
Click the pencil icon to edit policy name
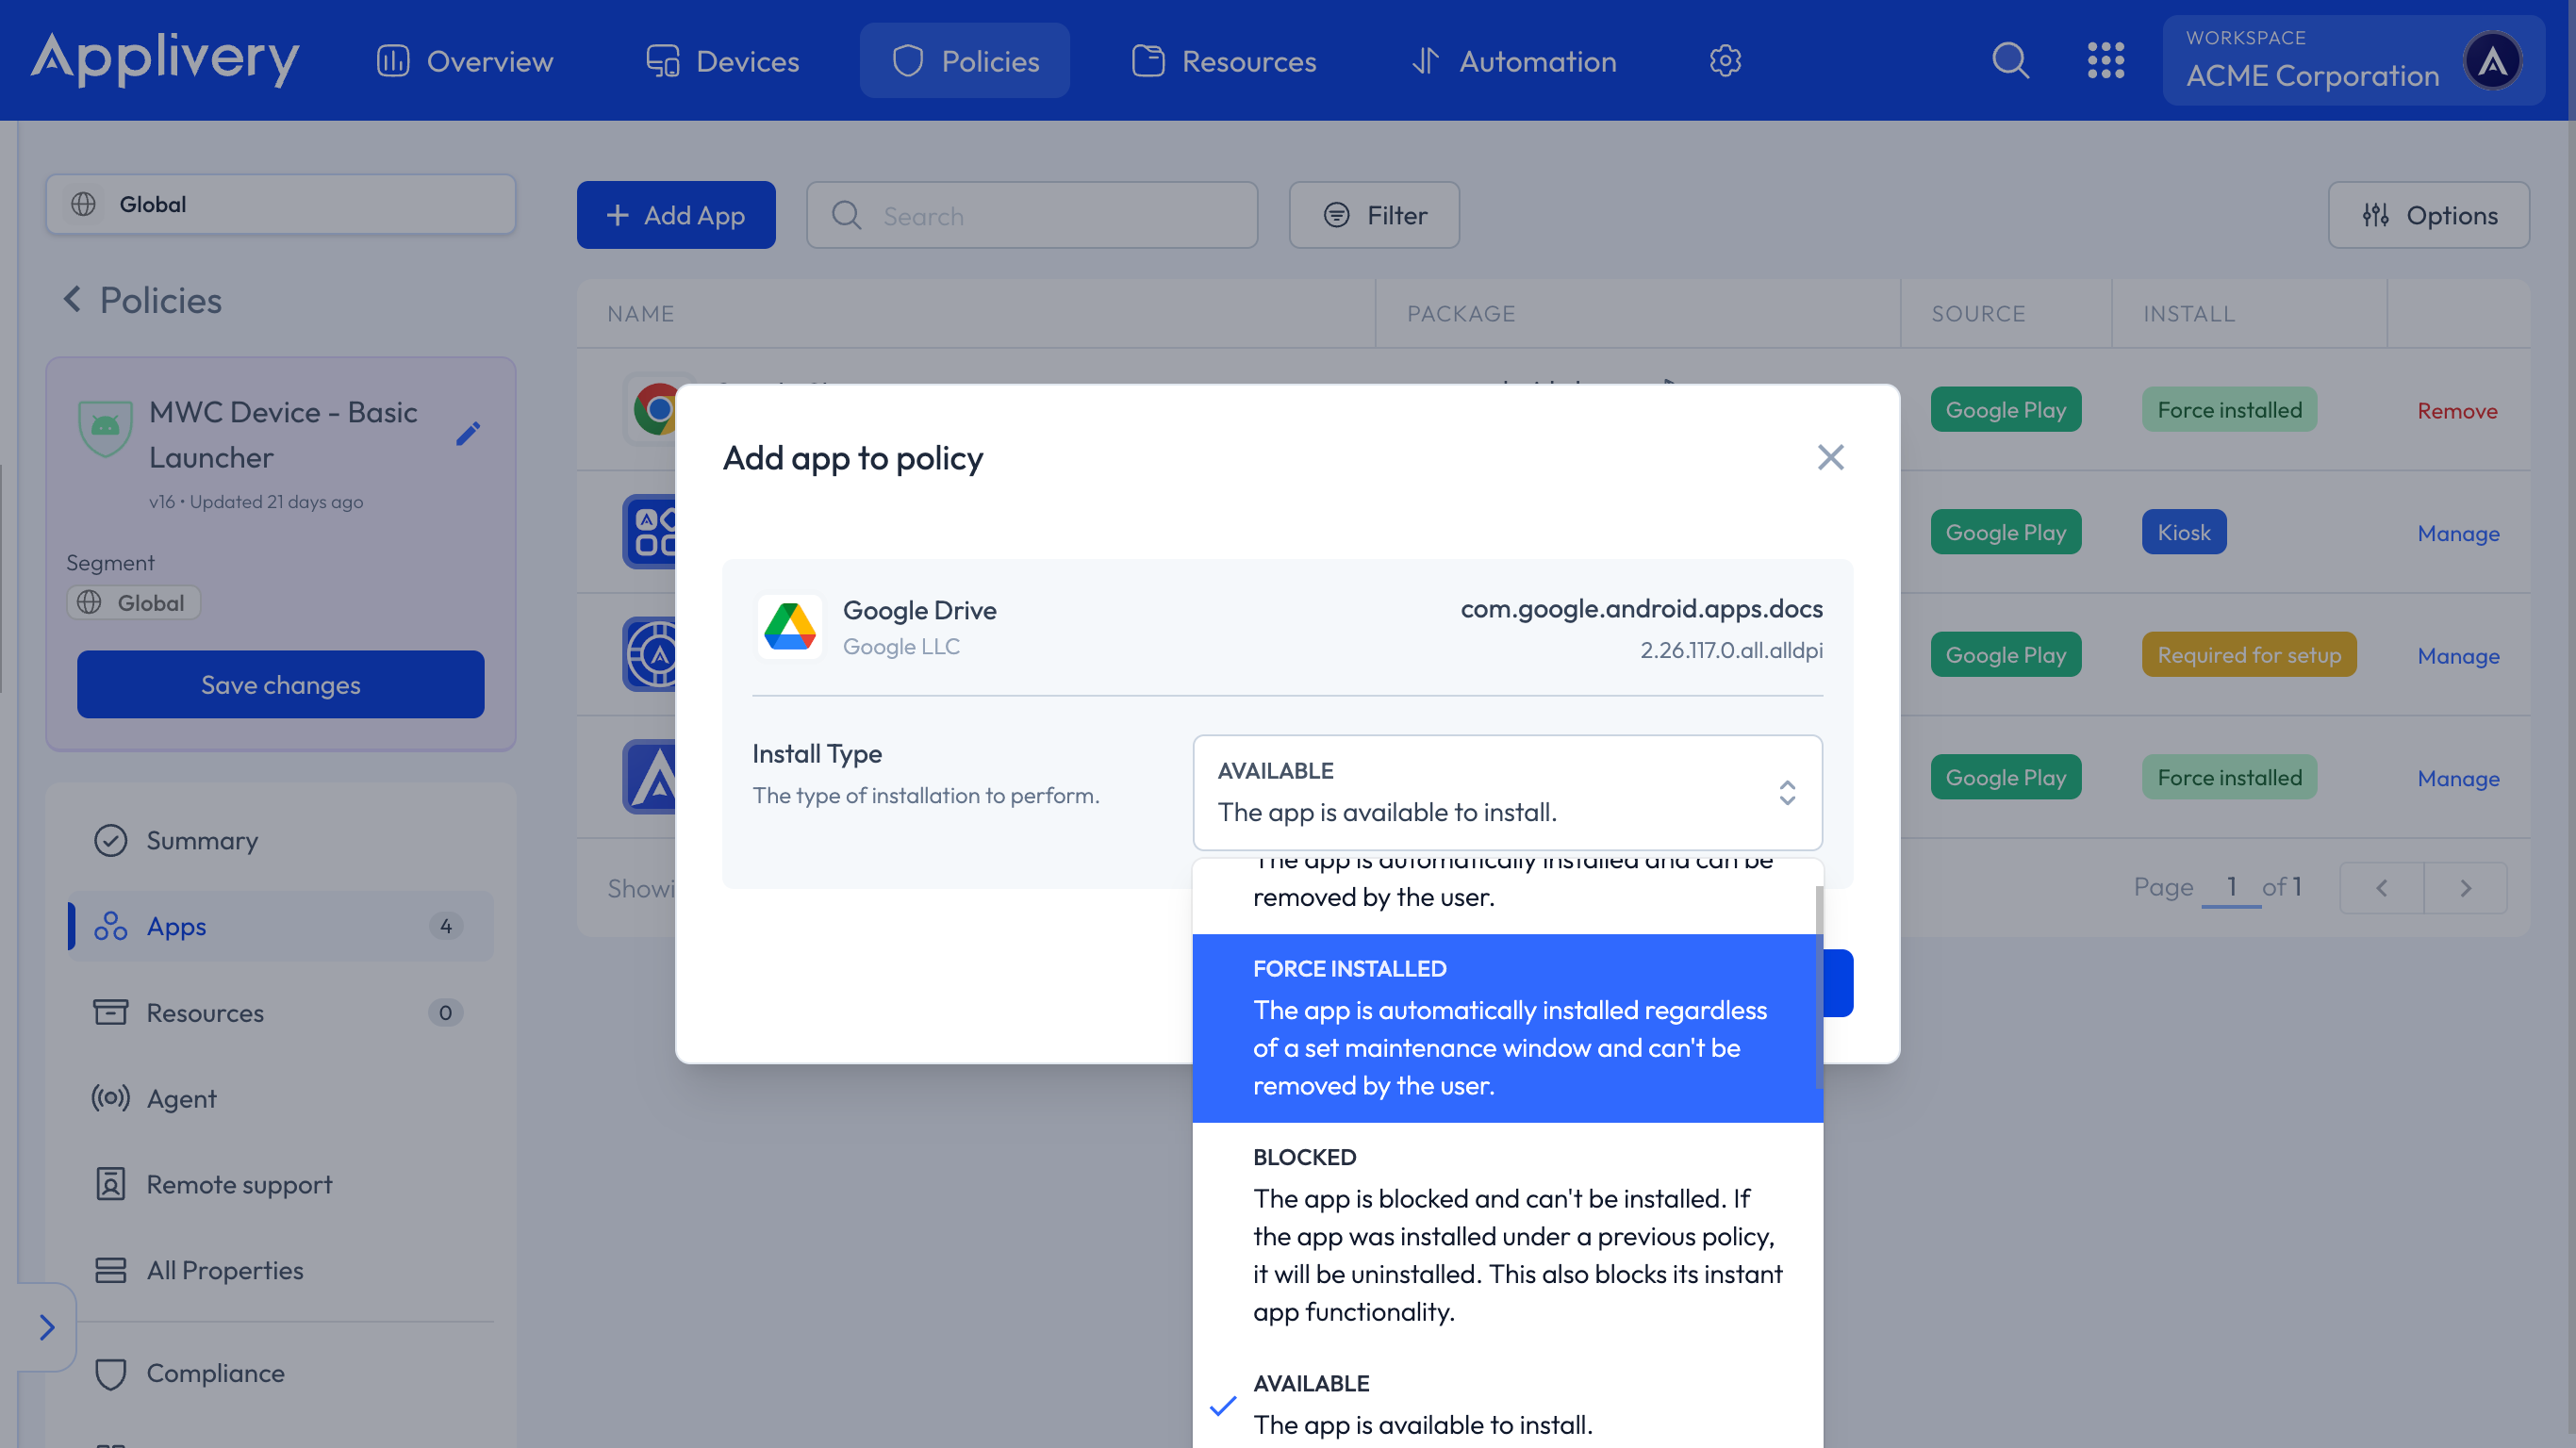click(468, 434)
